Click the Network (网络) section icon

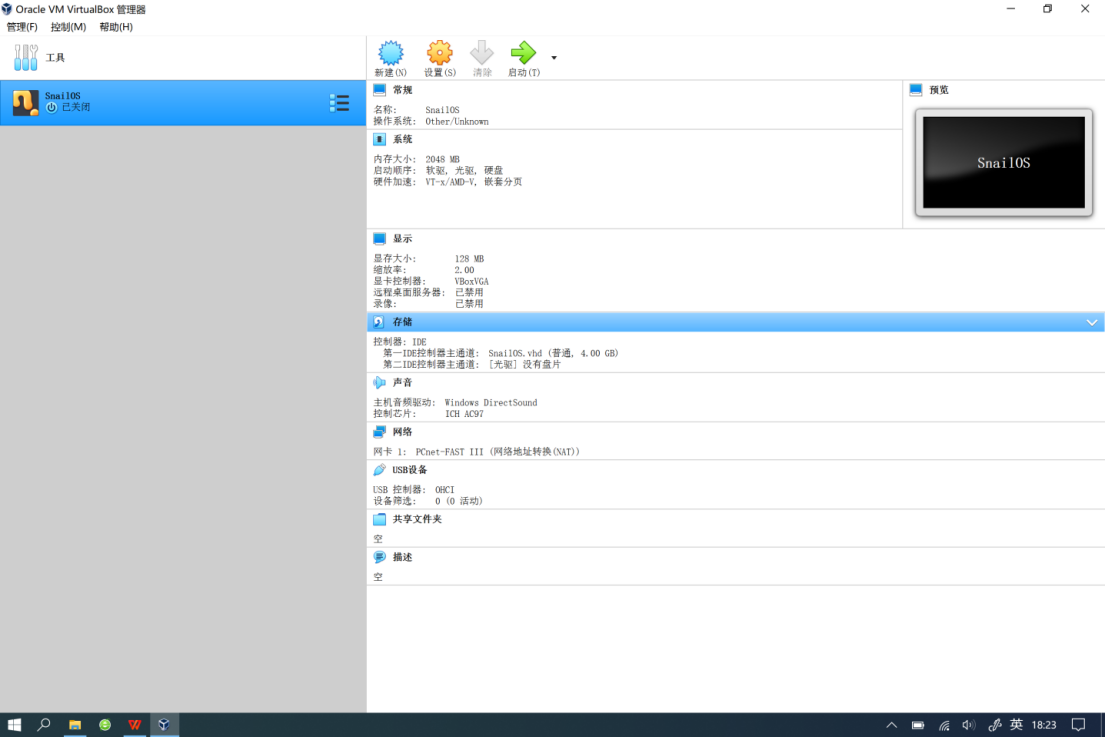coord(379,432)
